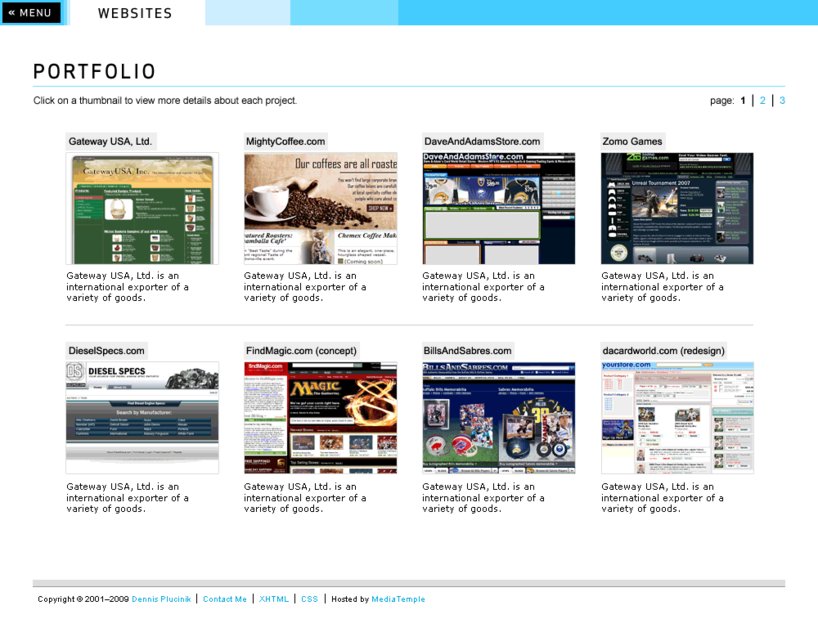Open the Contact Me footer link
The height and width of the screenshot is (628, 818).
point(225,599)
